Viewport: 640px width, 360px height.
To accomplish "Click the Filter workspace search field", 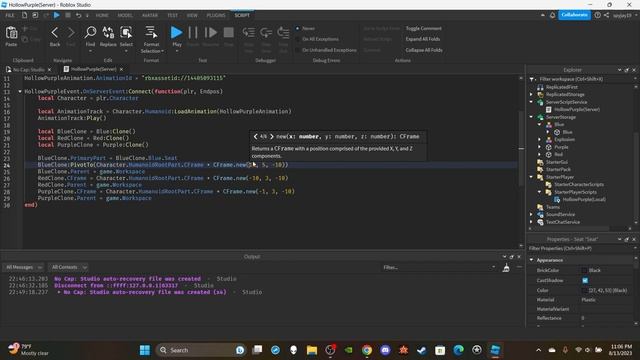I will [x=583, y=79].
